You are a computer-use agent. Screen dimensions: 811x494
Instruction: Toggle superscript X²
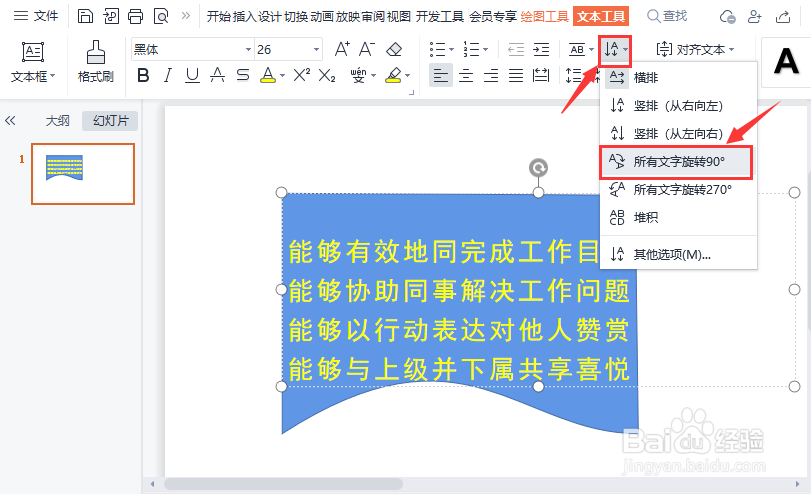pos(302,76)
